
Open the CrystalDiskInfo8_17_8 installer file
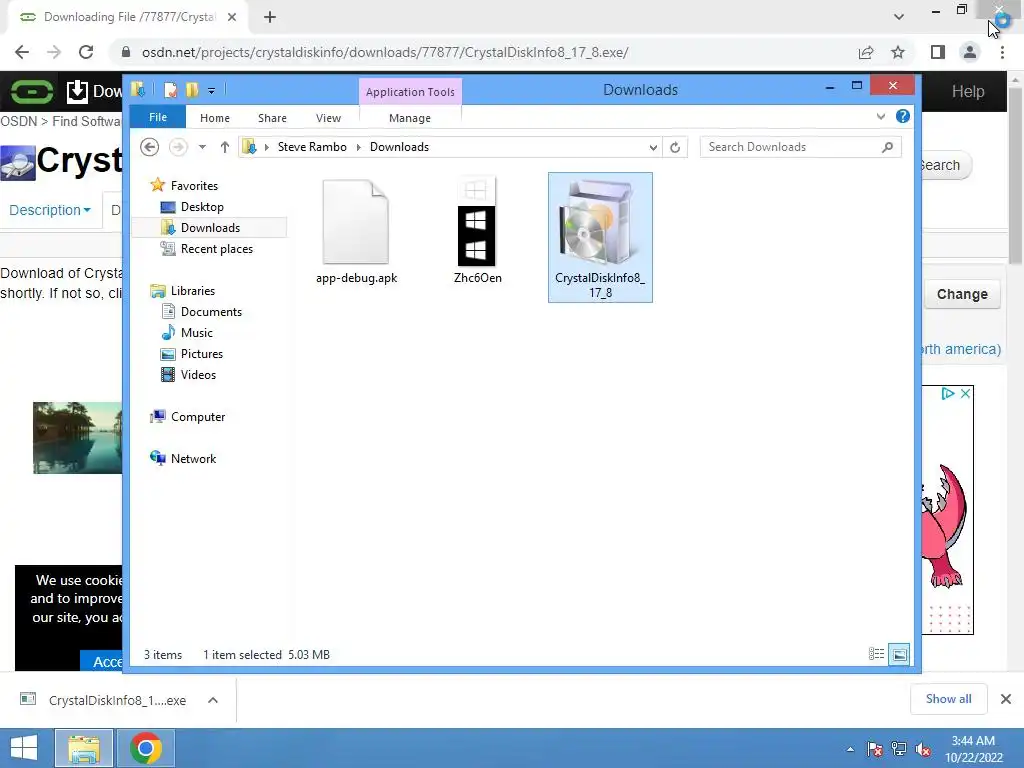click(x=600, y=237)
